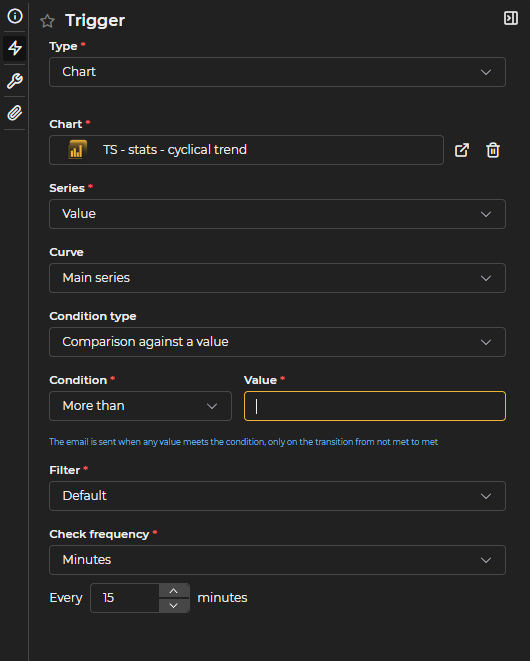Open the wrench settings tab
Viewport: 530px width, 661px height.
(15, 81)
